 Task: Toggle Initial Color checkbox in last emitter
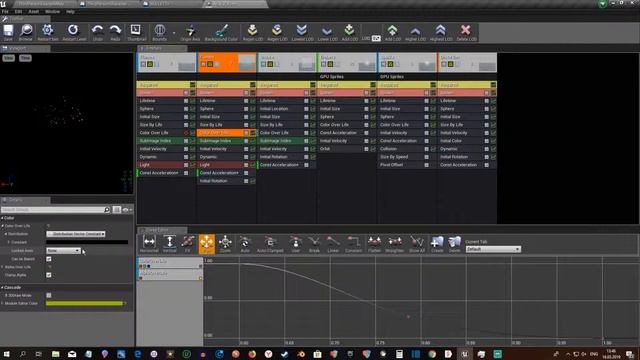(487, 141)
